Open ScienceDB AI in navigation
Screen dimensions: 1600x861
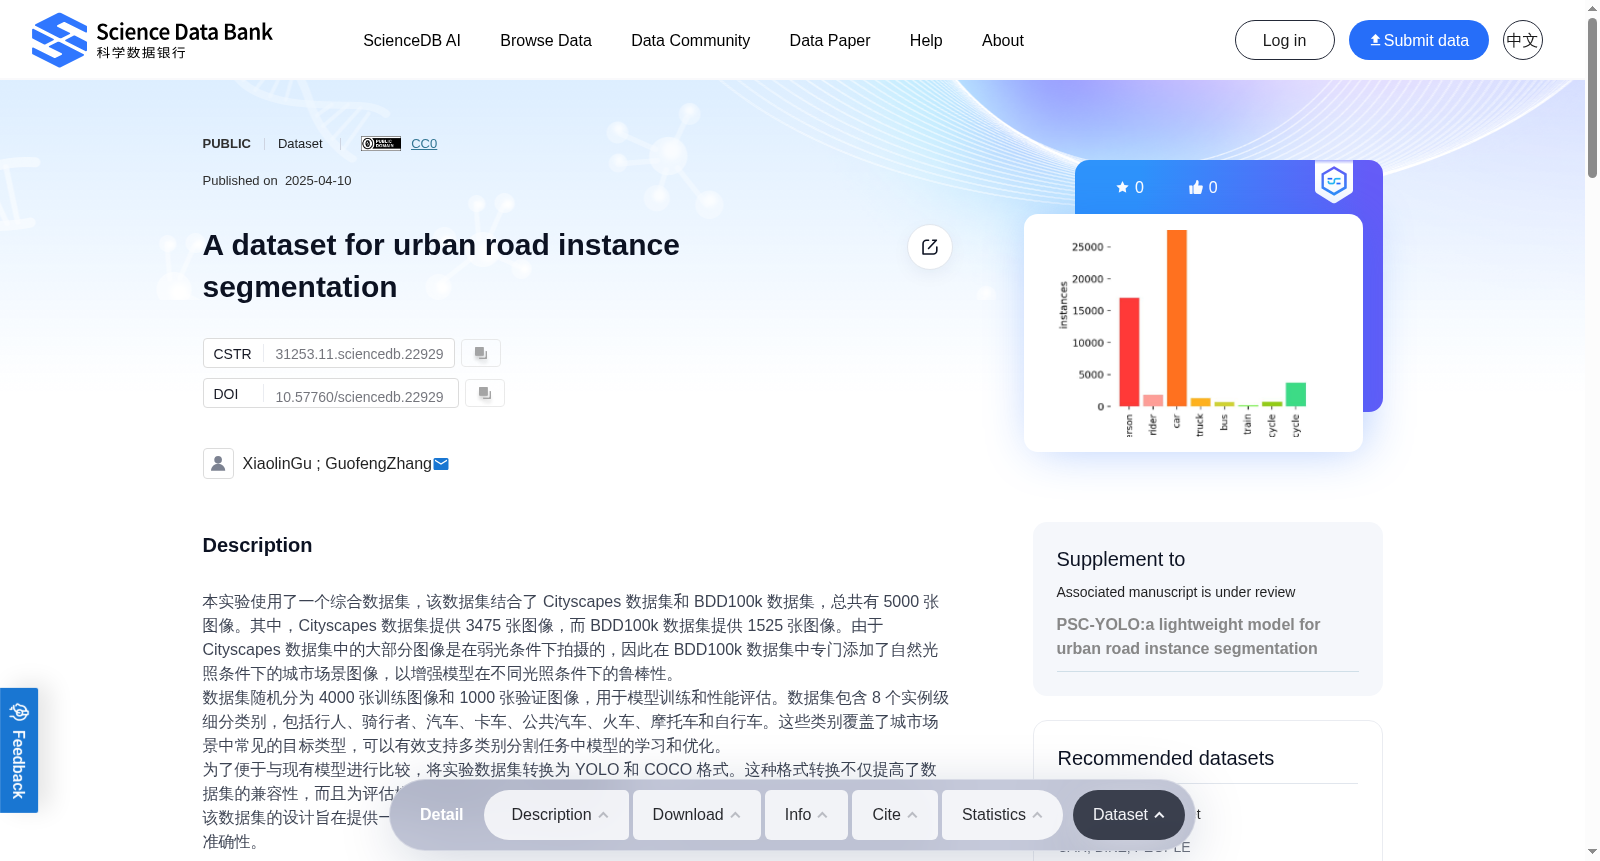point(412,40)
